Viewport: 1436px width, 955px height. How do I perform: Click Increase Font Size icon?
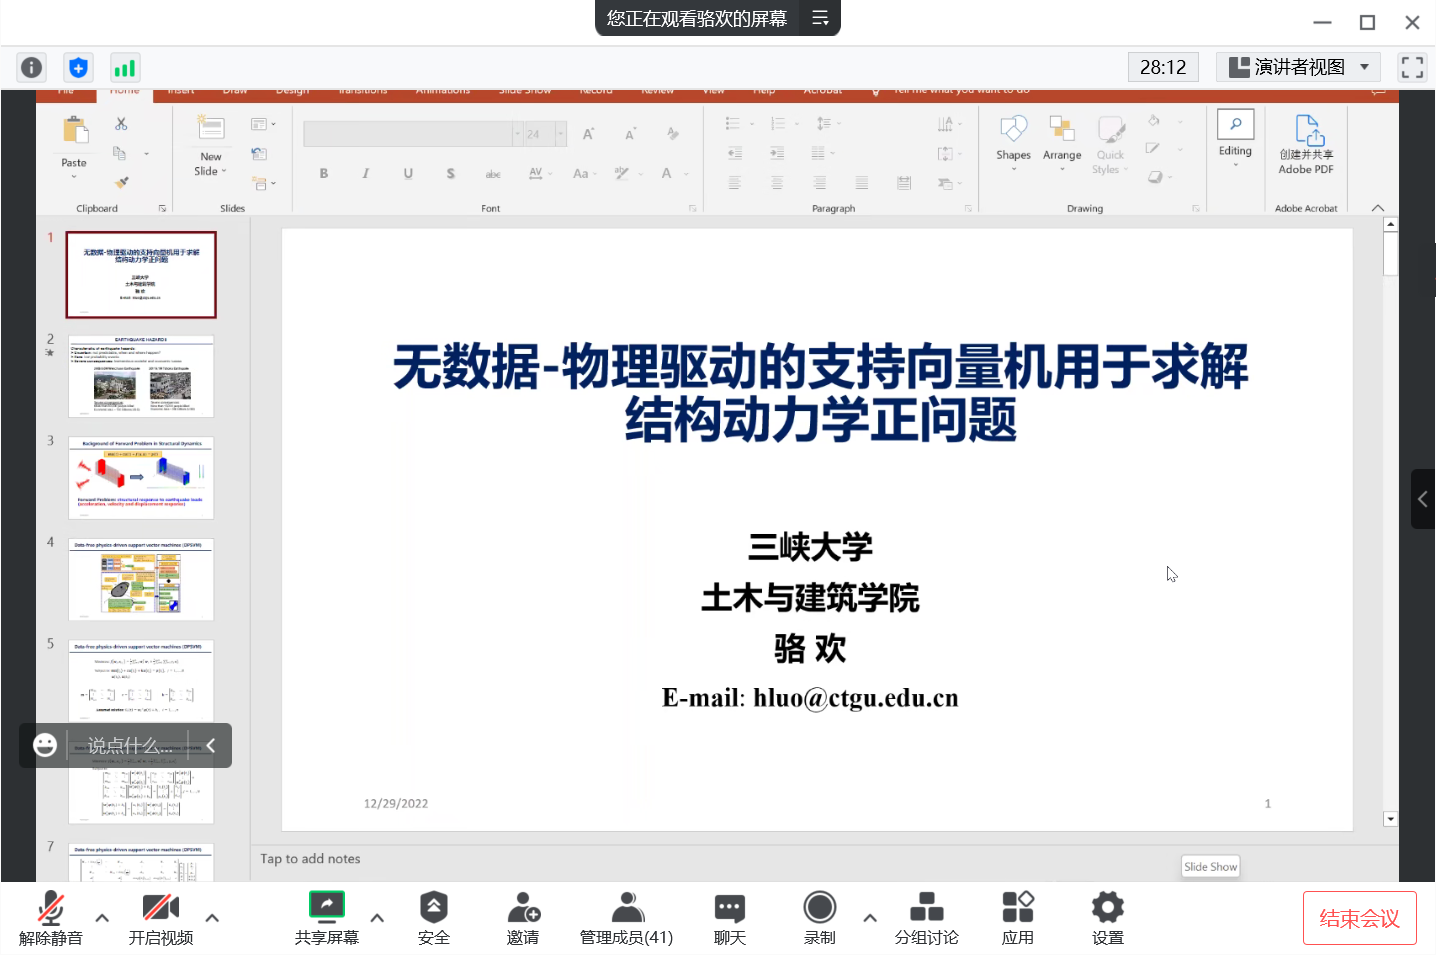pos(589,134)
